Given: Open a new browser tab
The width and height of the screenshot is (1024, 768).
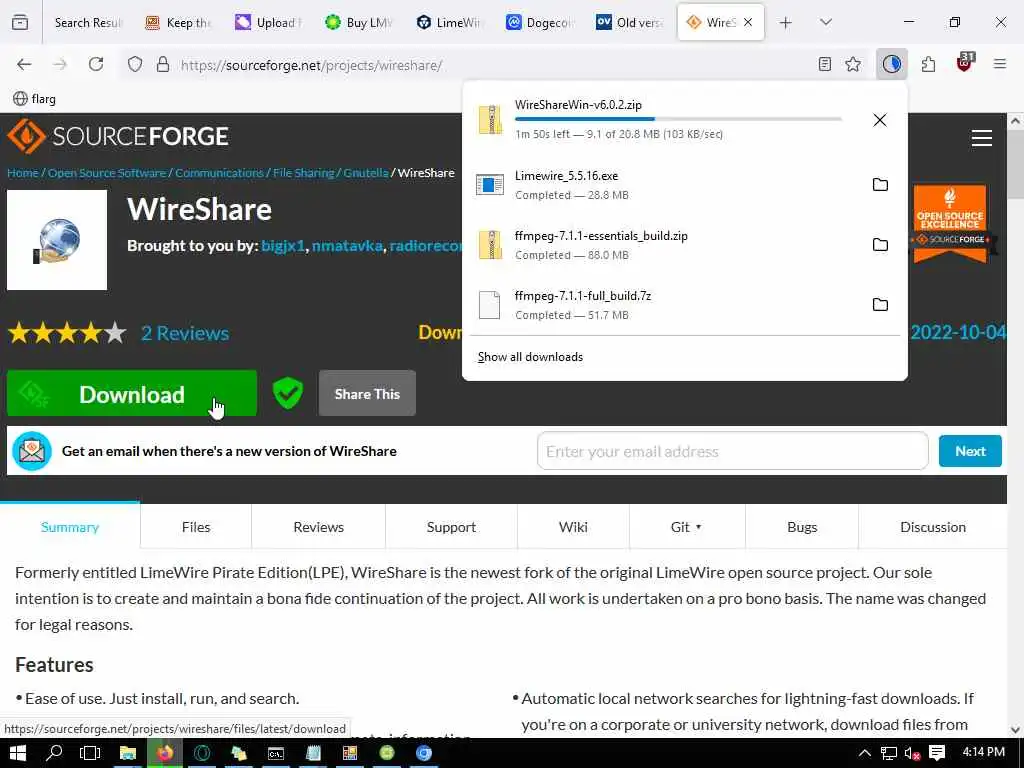Looking at the screenshot, I should [786, 22].
